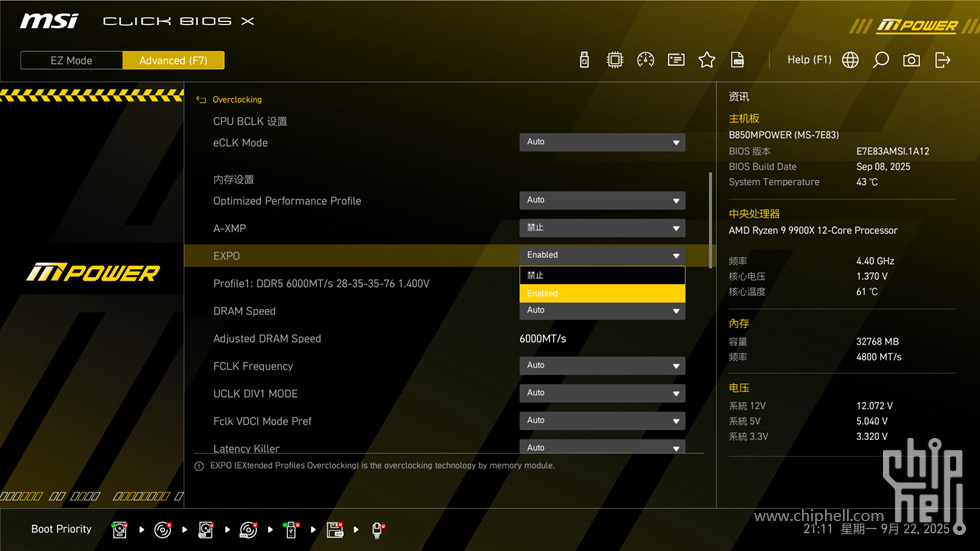Click the B850MPOWER (MS-7E83) board name
This screenshot has height=551, width=980.
784,135
